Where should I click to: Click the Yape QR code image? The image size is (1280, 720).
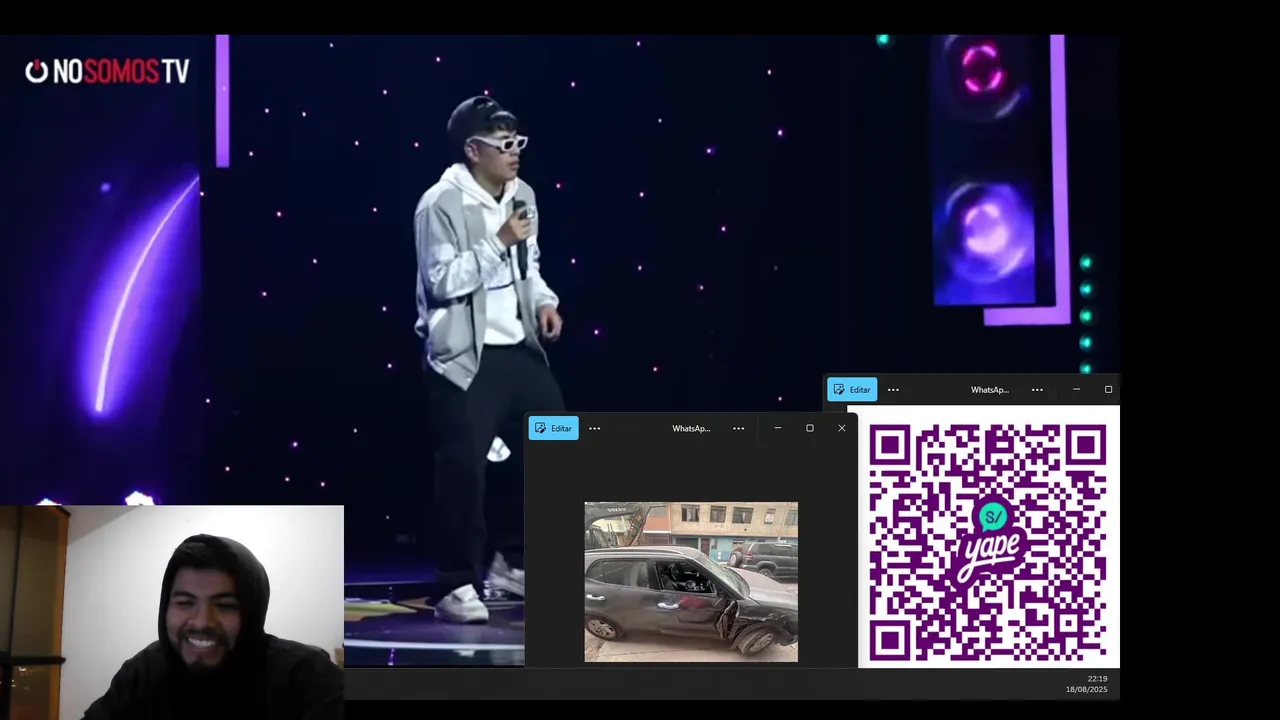[x=988, y=542]
